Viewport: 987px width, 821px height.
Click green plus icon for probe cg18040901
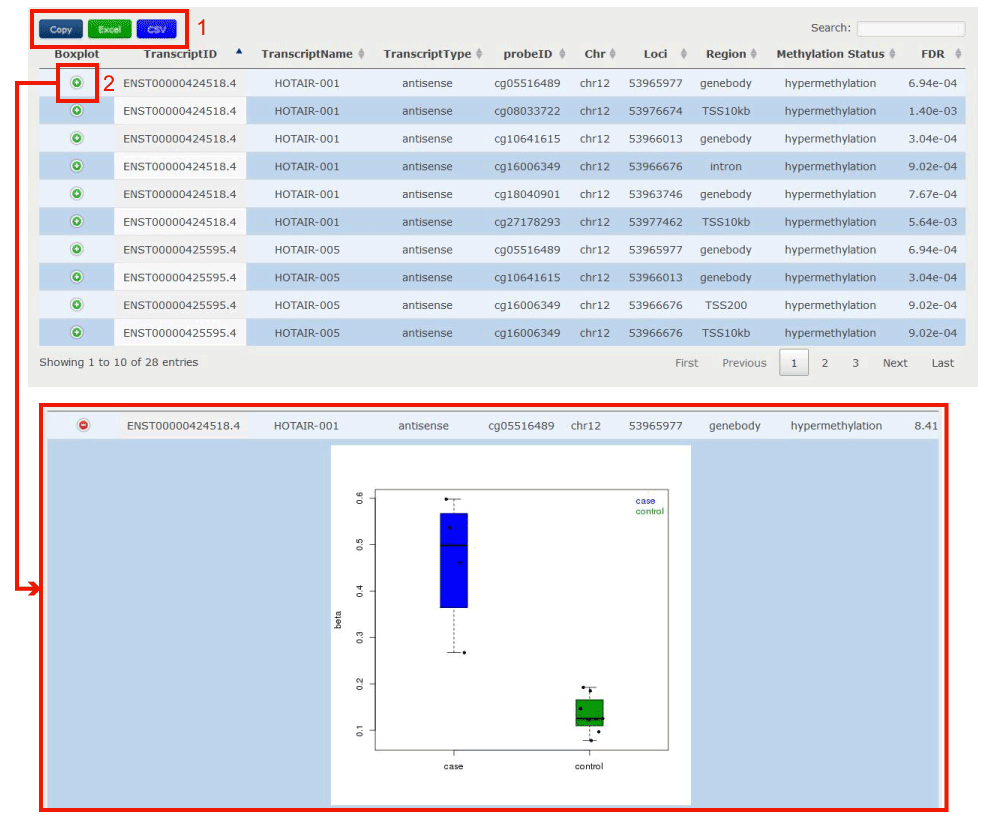click(x=77, y=194)
